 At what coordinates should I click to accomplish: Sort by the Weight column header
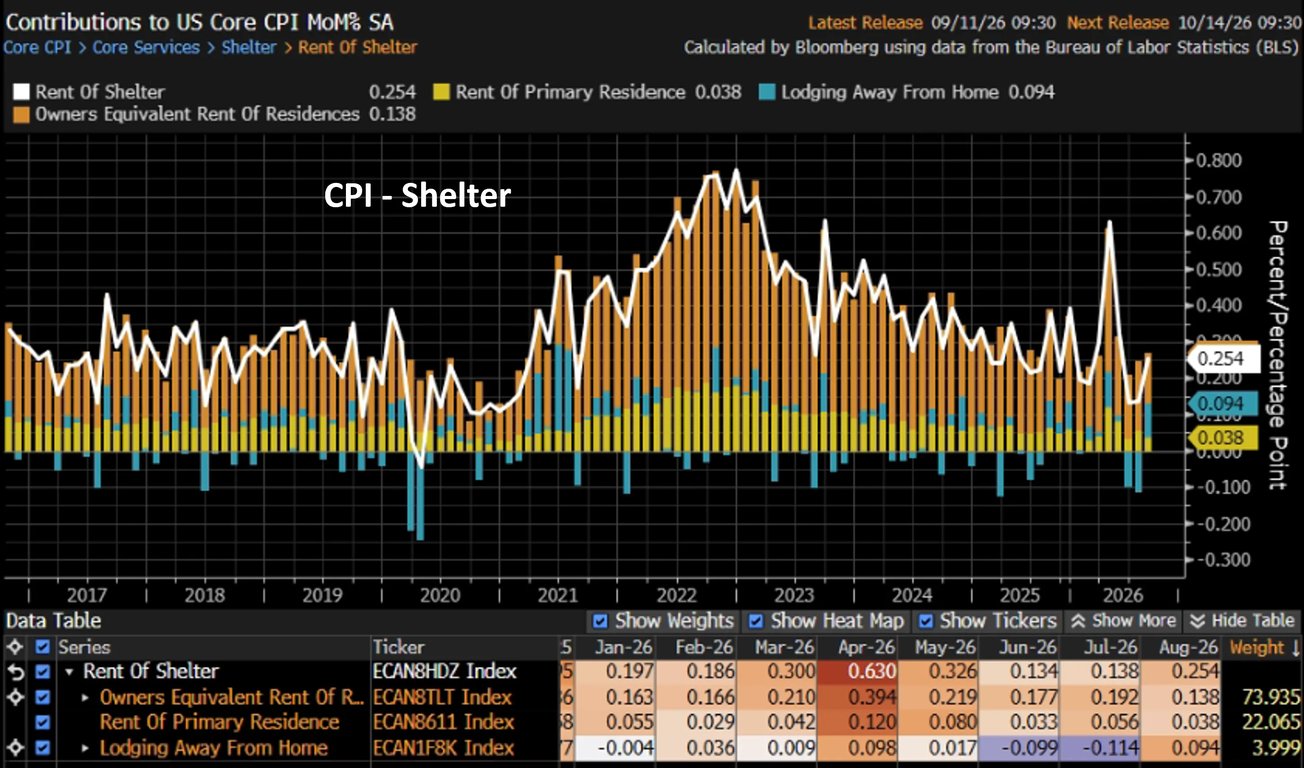pyautogui.click(x=1263, y=647)
